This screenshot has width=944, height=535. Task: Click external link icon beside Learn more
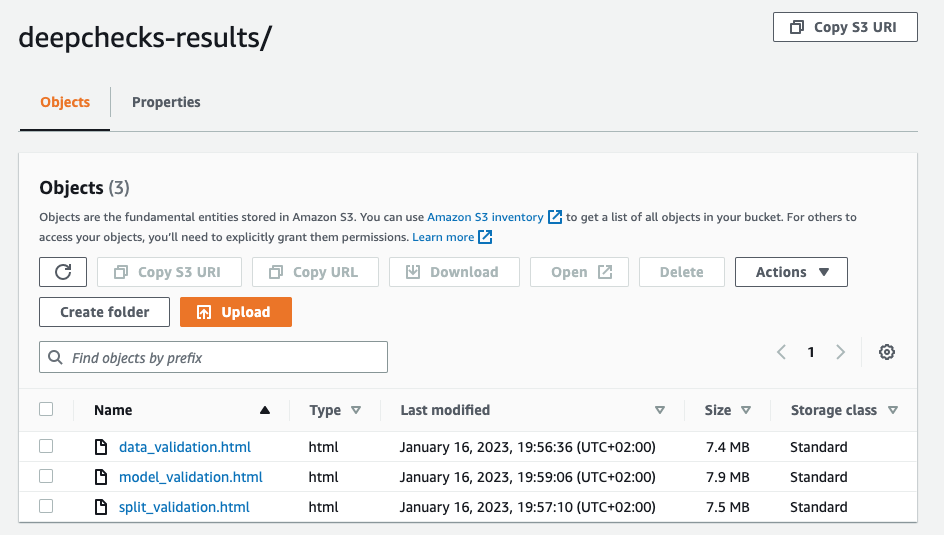click(x=485, y=237)
